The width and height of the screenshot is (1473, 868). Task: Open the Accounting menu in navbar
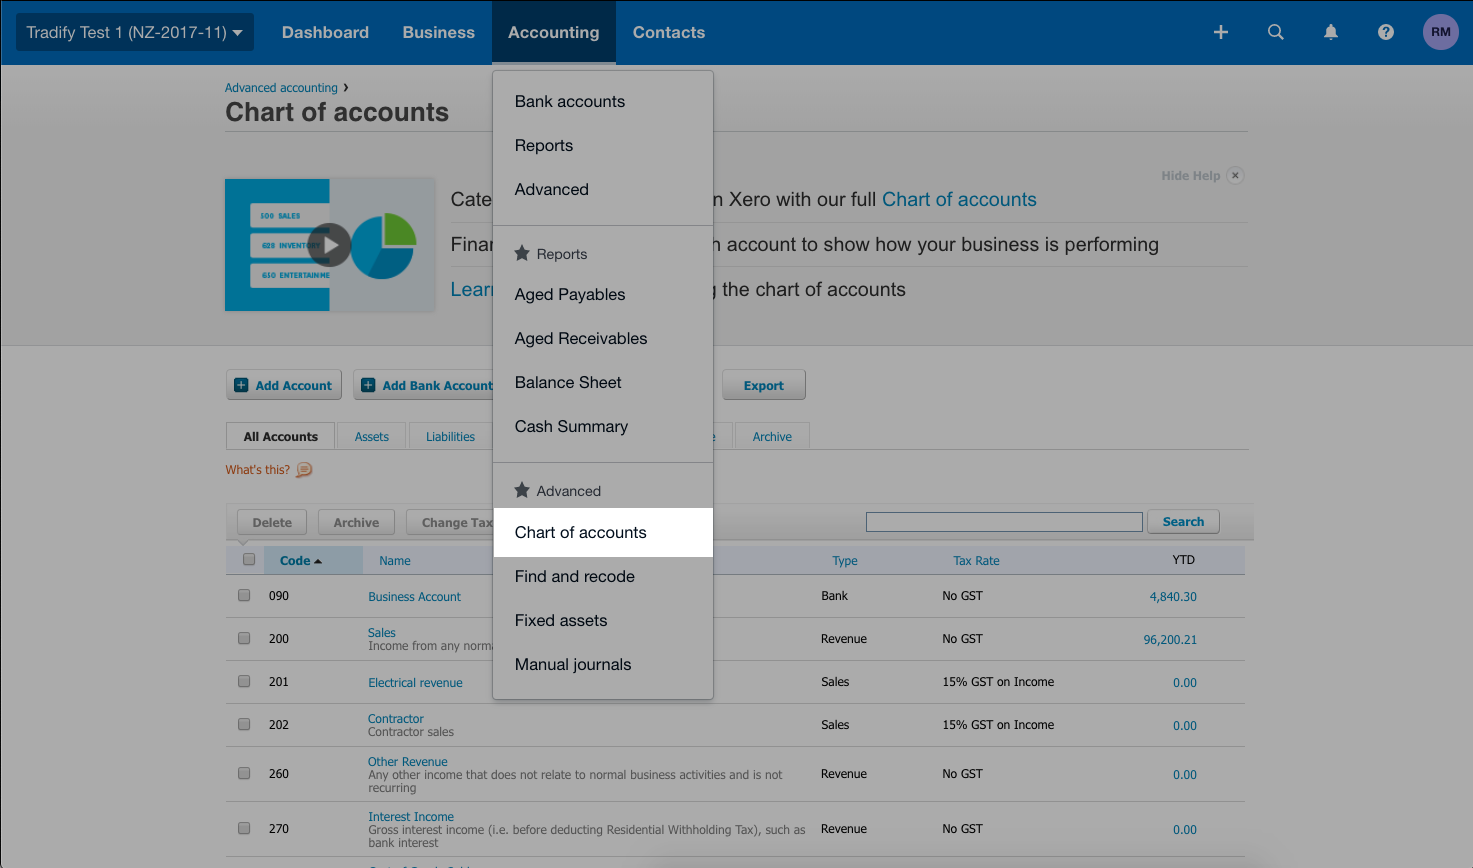(x=553, y=32)
